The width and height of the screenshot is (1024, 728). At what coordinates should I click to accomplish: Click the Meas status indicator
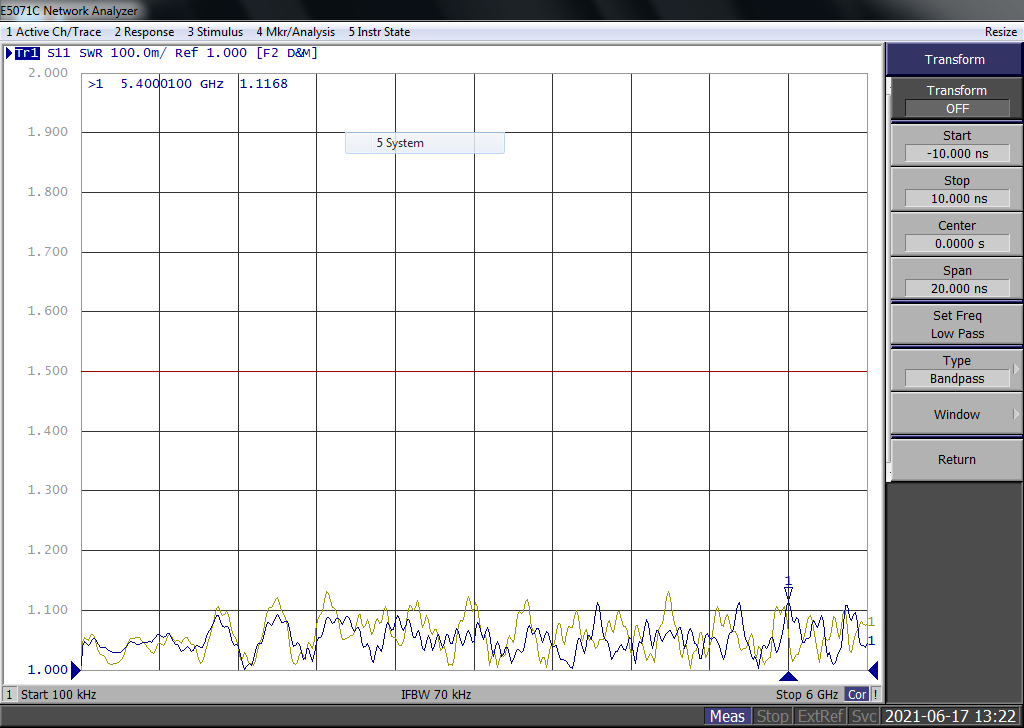(728, 716)
